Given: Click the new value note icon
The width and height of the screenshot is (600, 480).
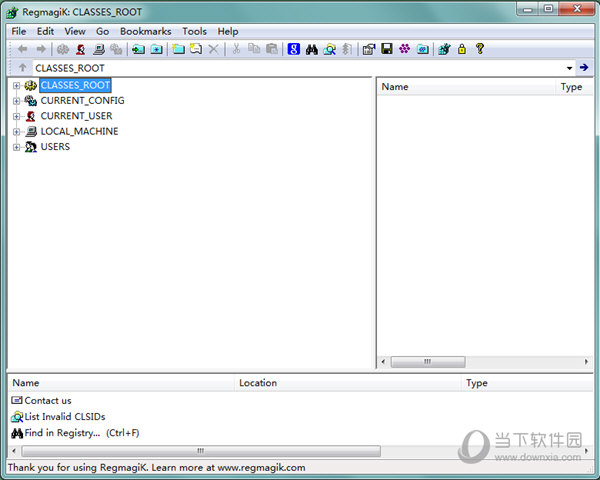Looking at the screenshot, I should click(x=196, y=49).
